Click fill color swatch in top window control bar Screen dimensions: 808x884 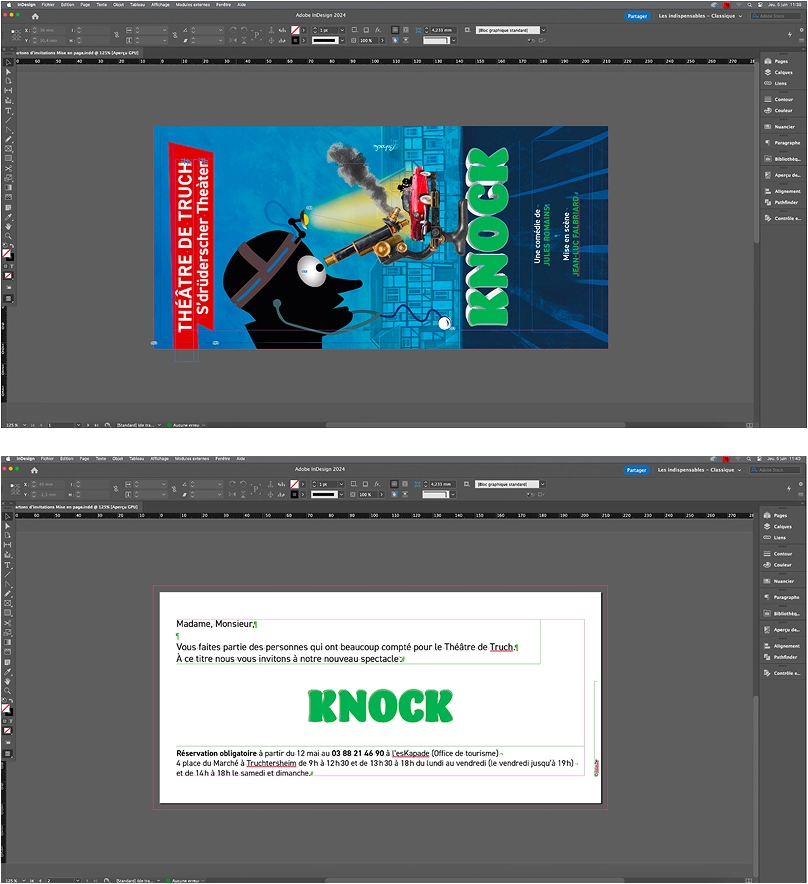pos(295,30)
